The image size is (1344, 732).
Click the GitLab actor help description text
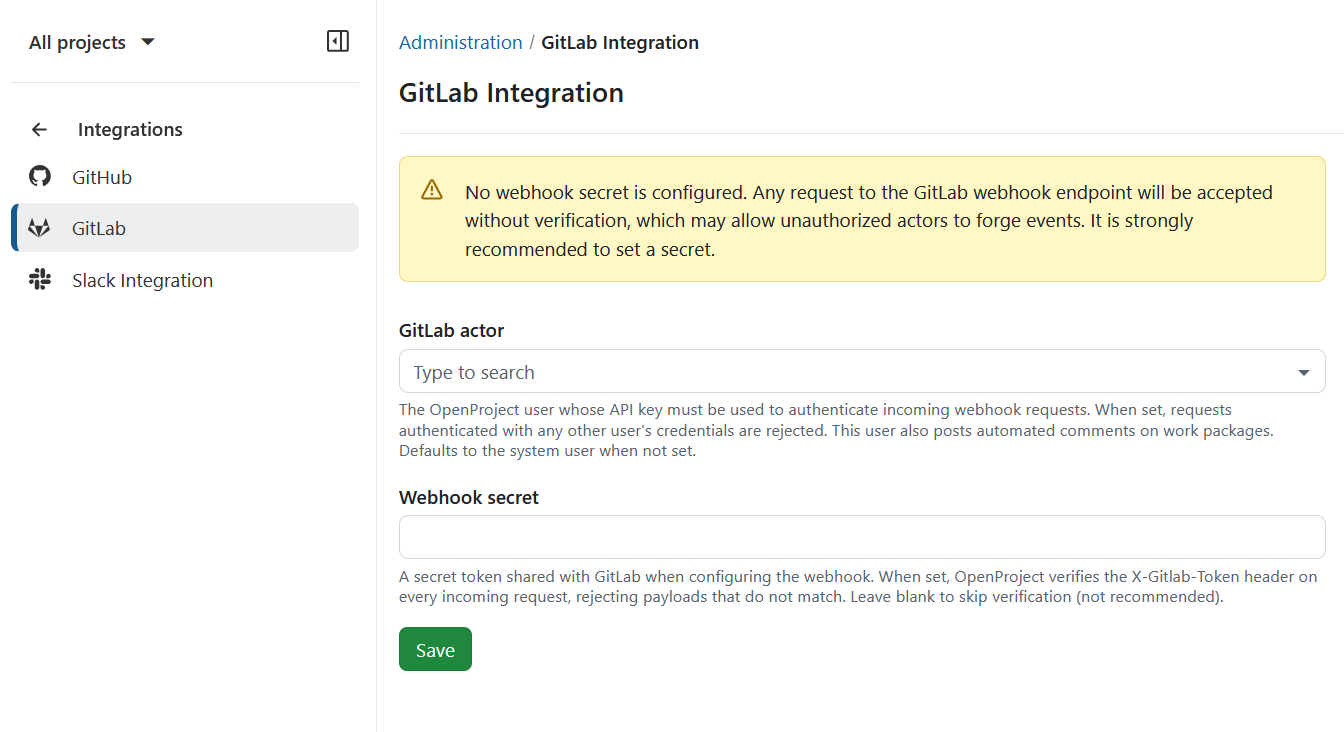coord(836,430)
